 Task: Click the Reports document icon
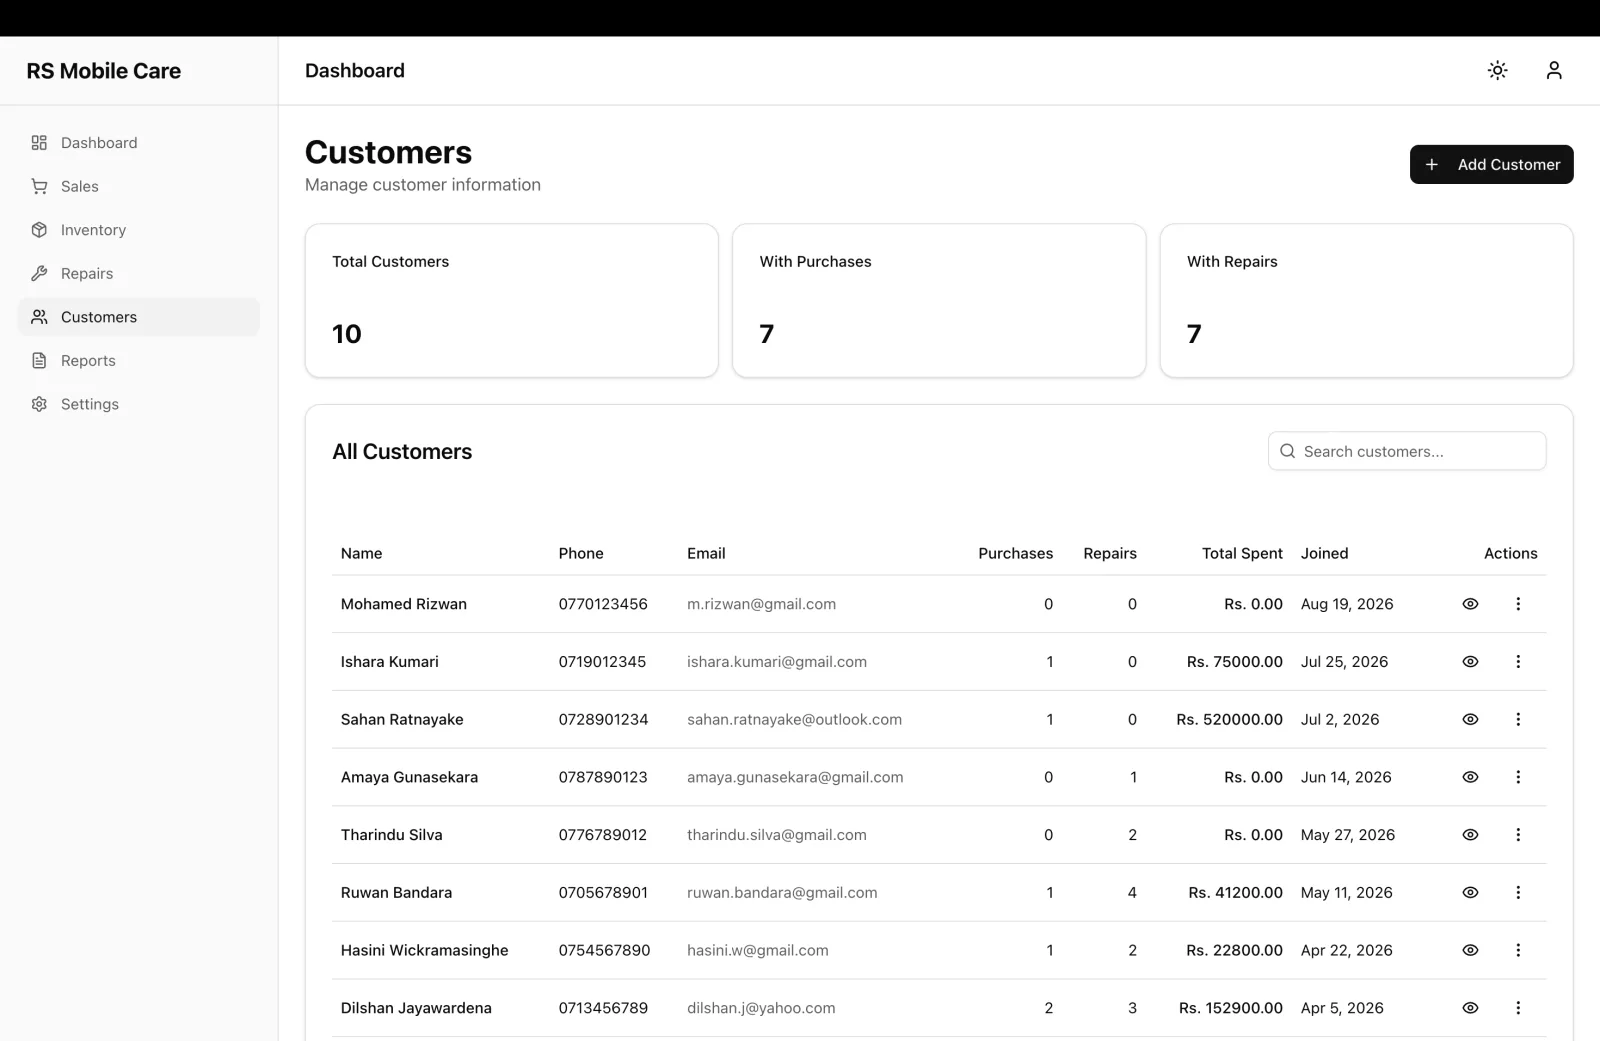point(39,360)
